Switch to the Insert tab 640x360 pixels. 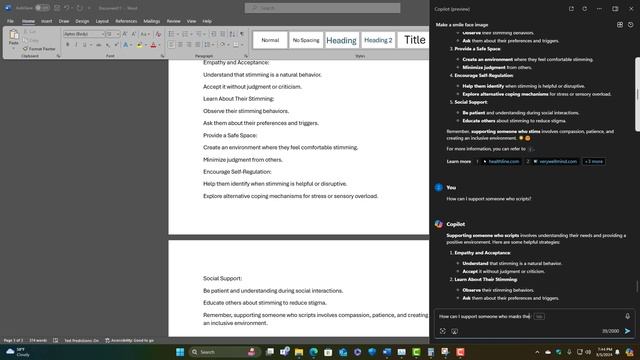click(47, 21)
